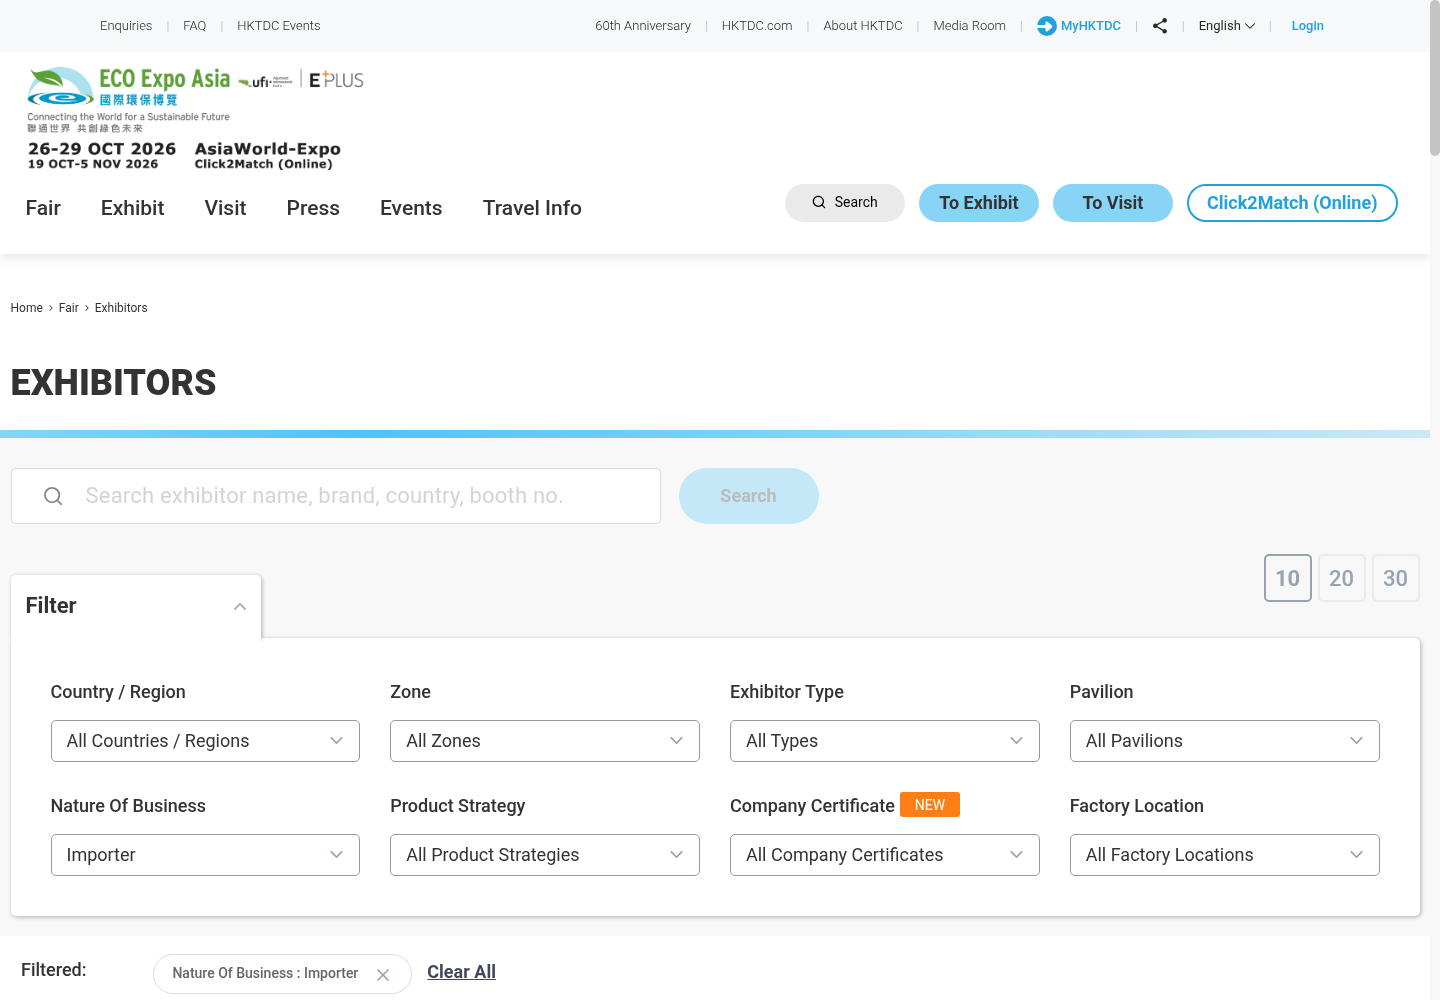
Task: Open the Travel Info menu
Action: point(532,208)
